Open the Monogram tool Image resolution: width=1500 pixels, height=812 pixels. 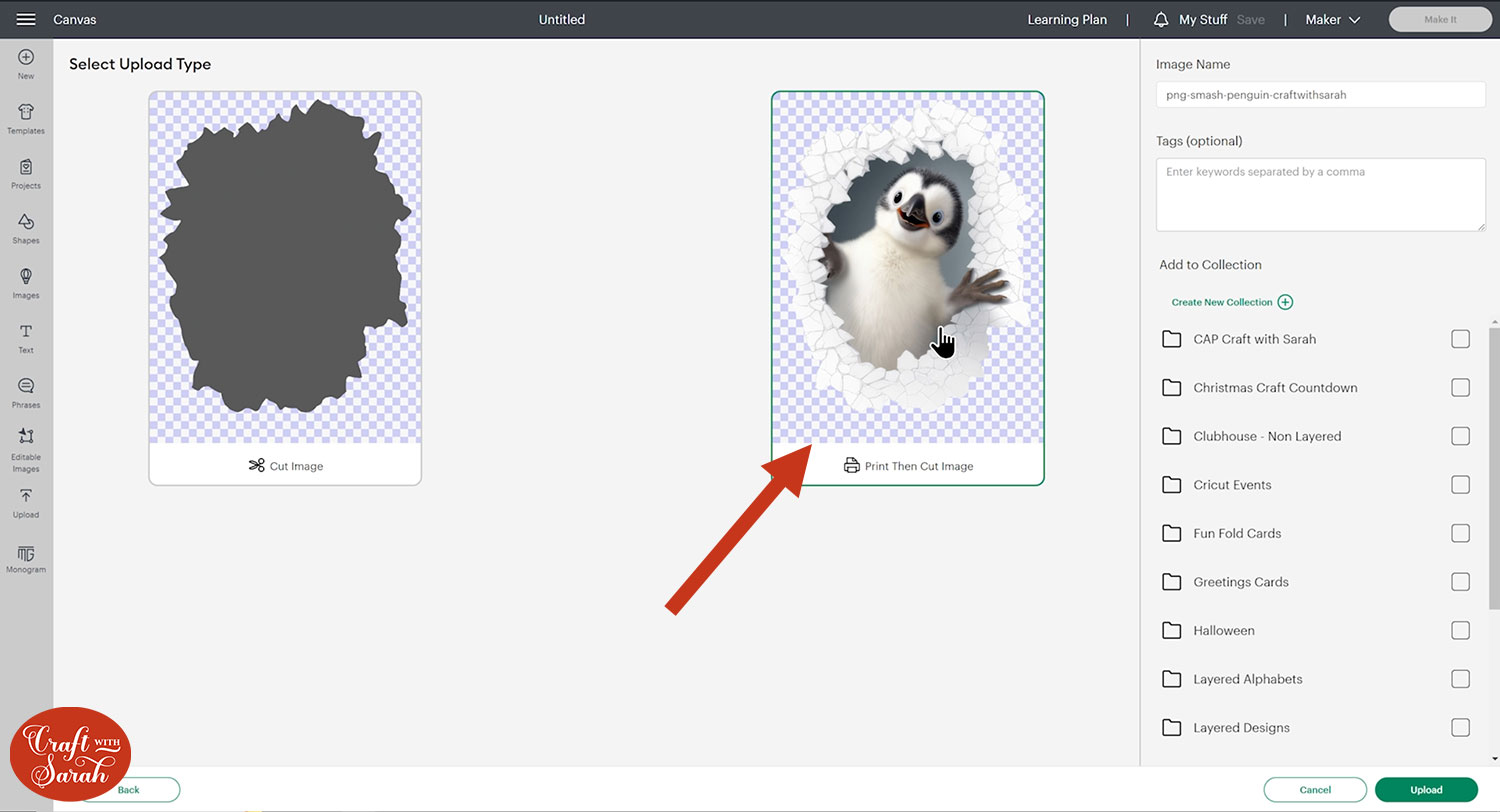(x=26, y=560)
